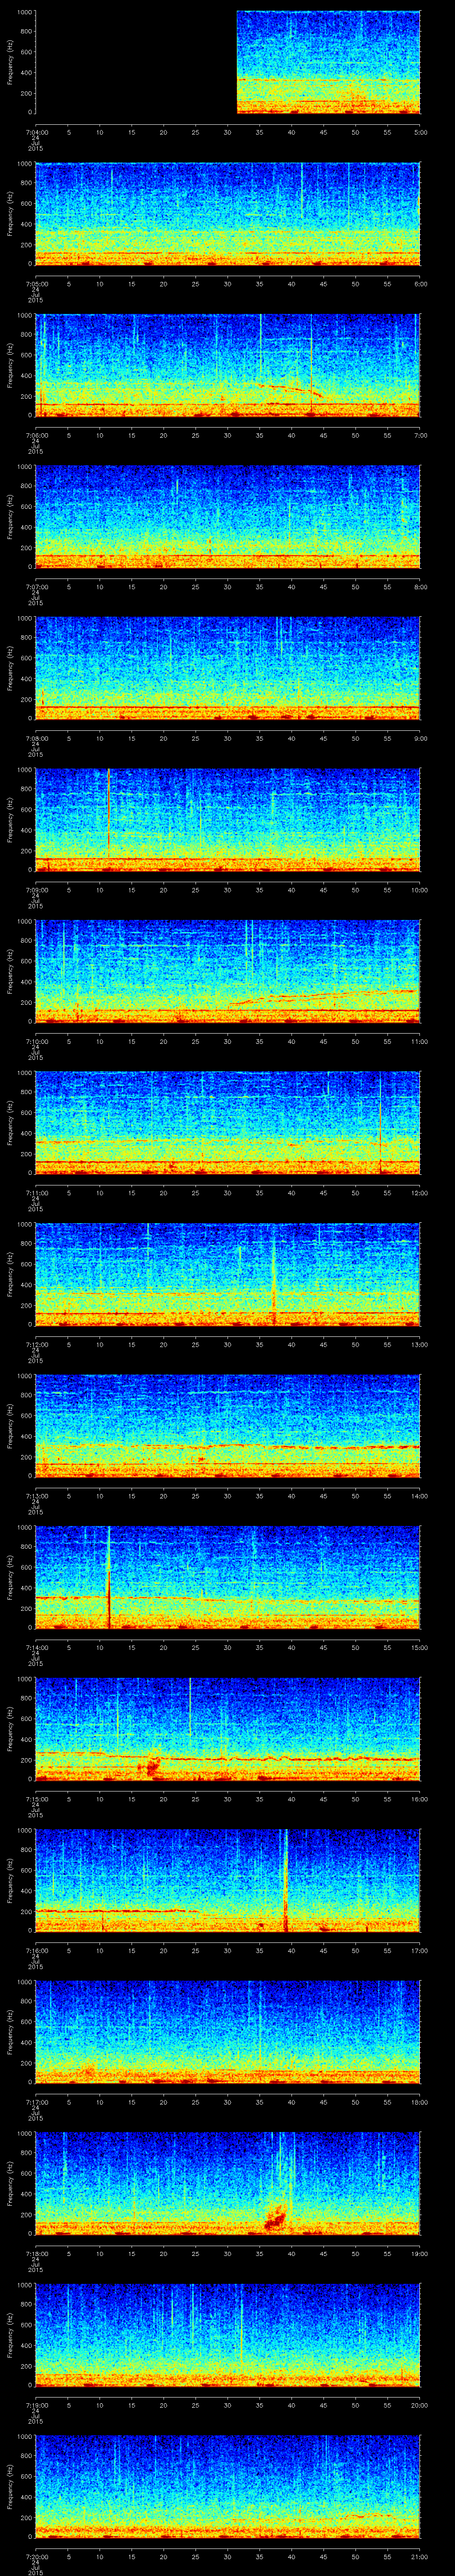Image resolution: width=455 pixels, height=2576 pixels.
Task: Select the spectrogram panel starting at 7:05:00
Action: tap(228, 214)
